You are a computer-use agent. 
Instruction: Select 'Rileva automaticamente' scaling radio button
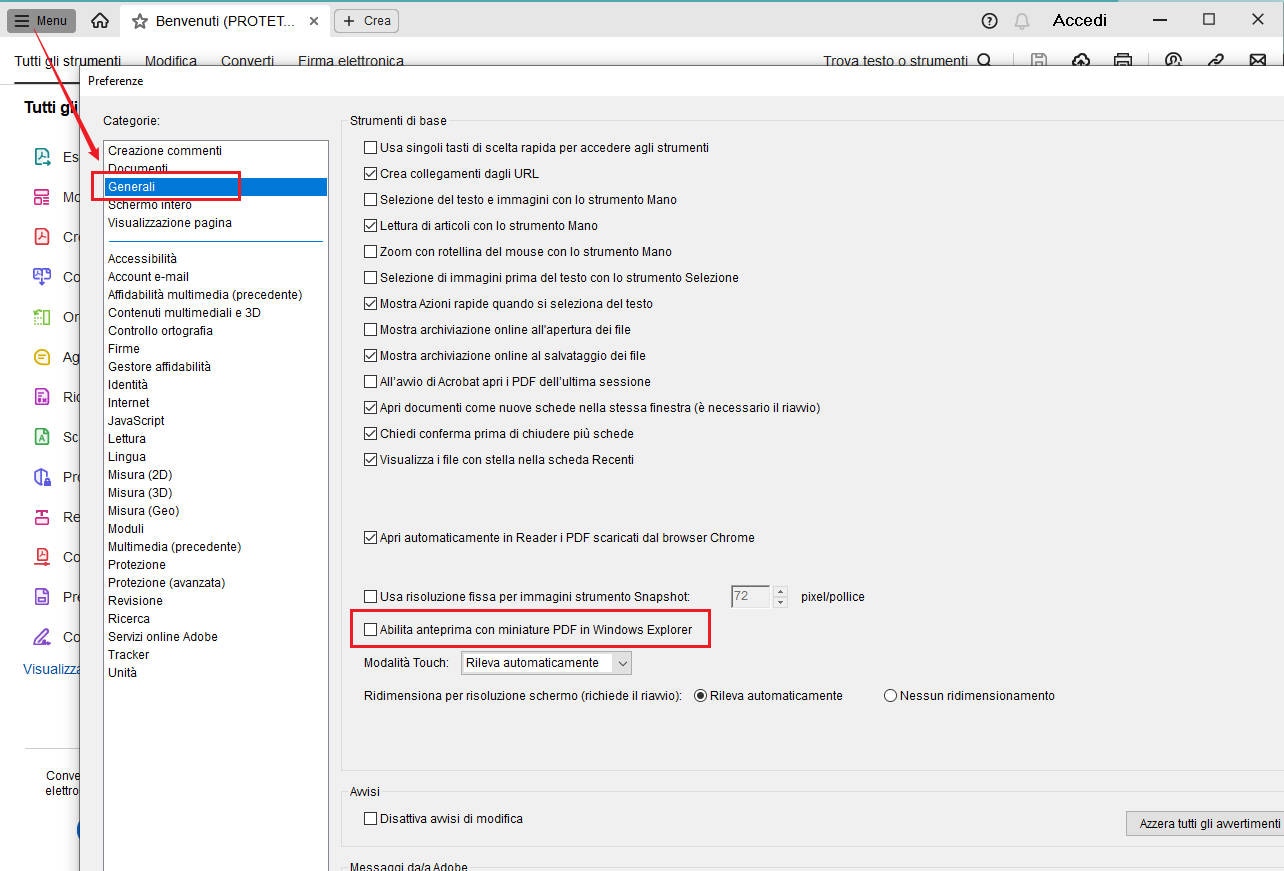pyautogui.click(x=700, y=696)
